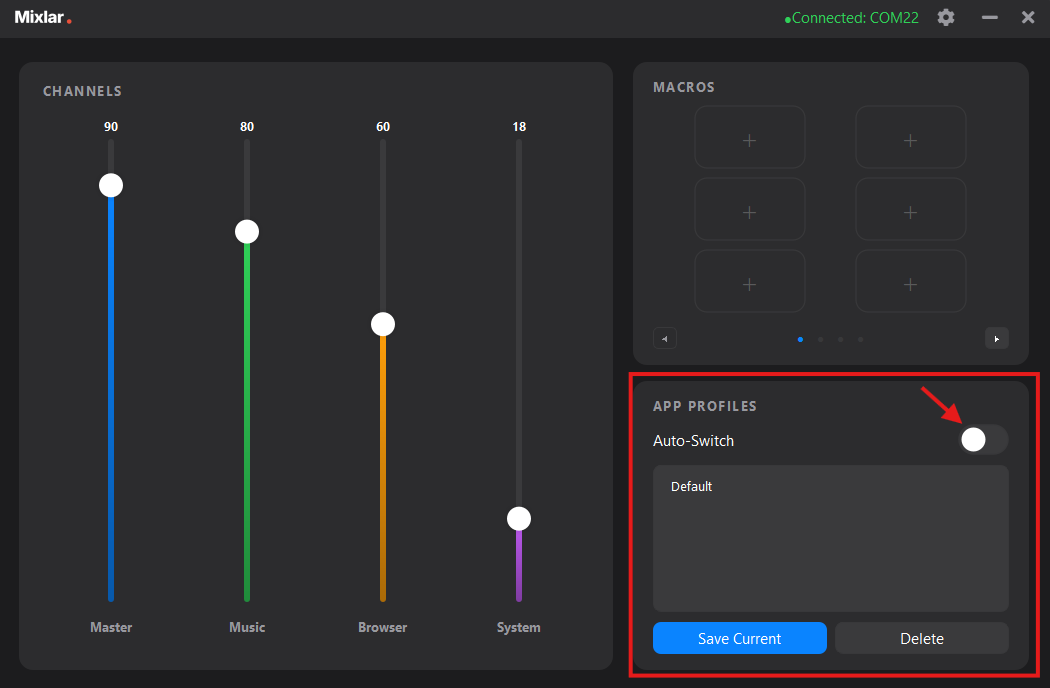The image size is (1050, 688).
Task: Click the Connected: COM22 status
Action: 852,17
